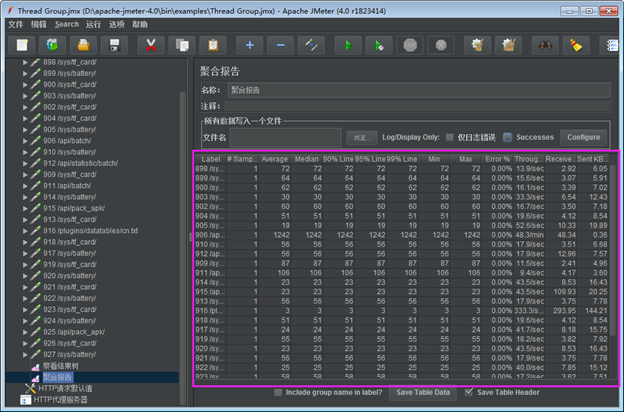Click the Open file folder icon

pos(84,45)
